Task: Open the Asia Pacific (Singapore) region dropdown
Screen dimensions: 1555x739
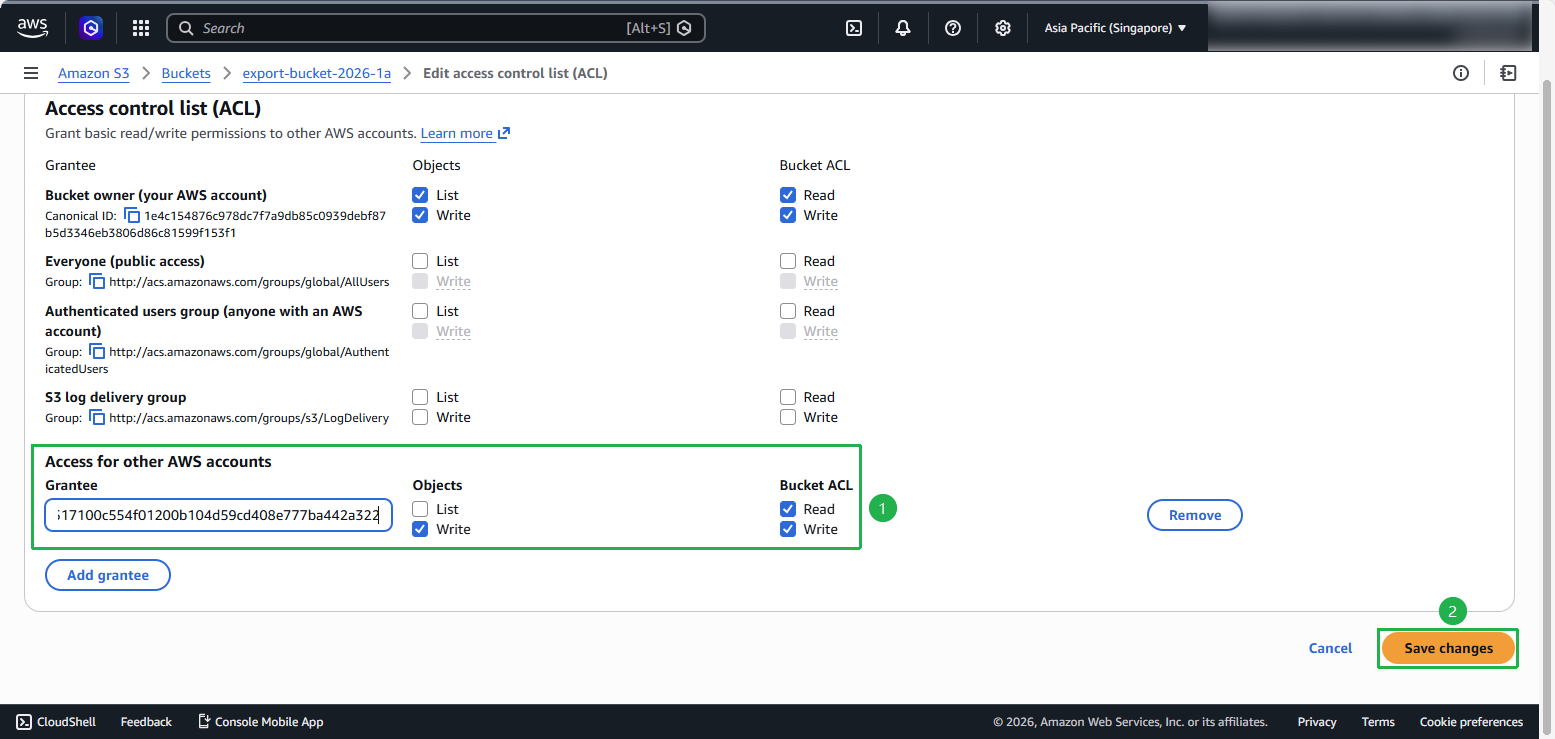Action: coord(1115,28)
